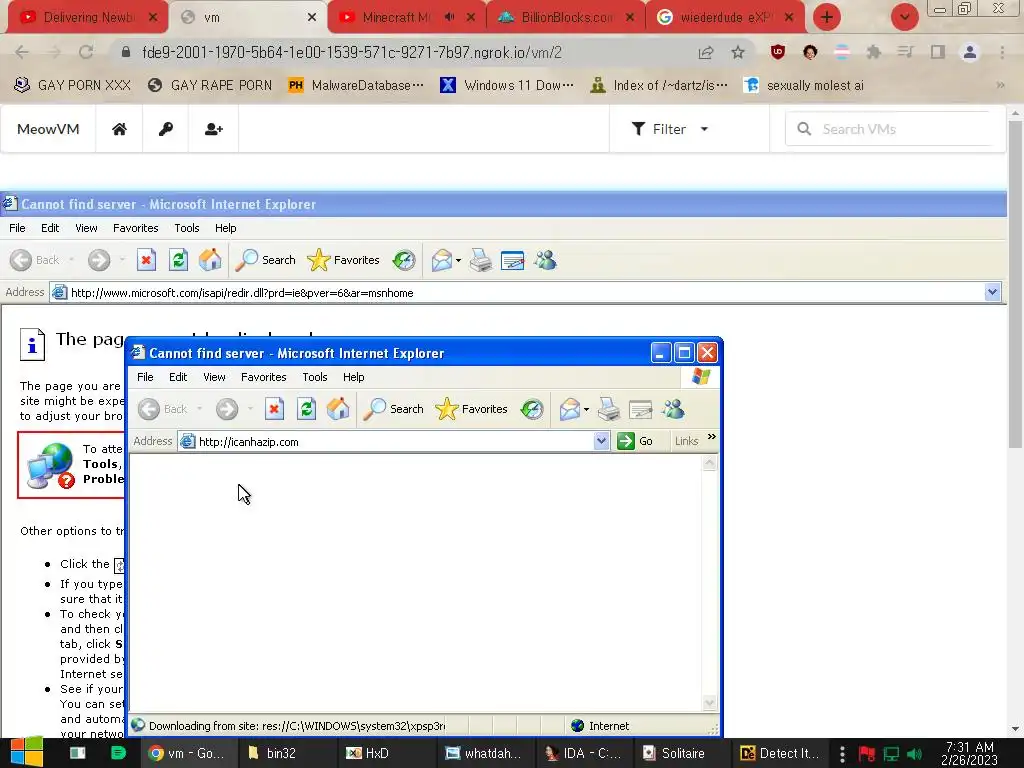
Task: Click Print icon in background IE window
Action: (x=481, y=261)
